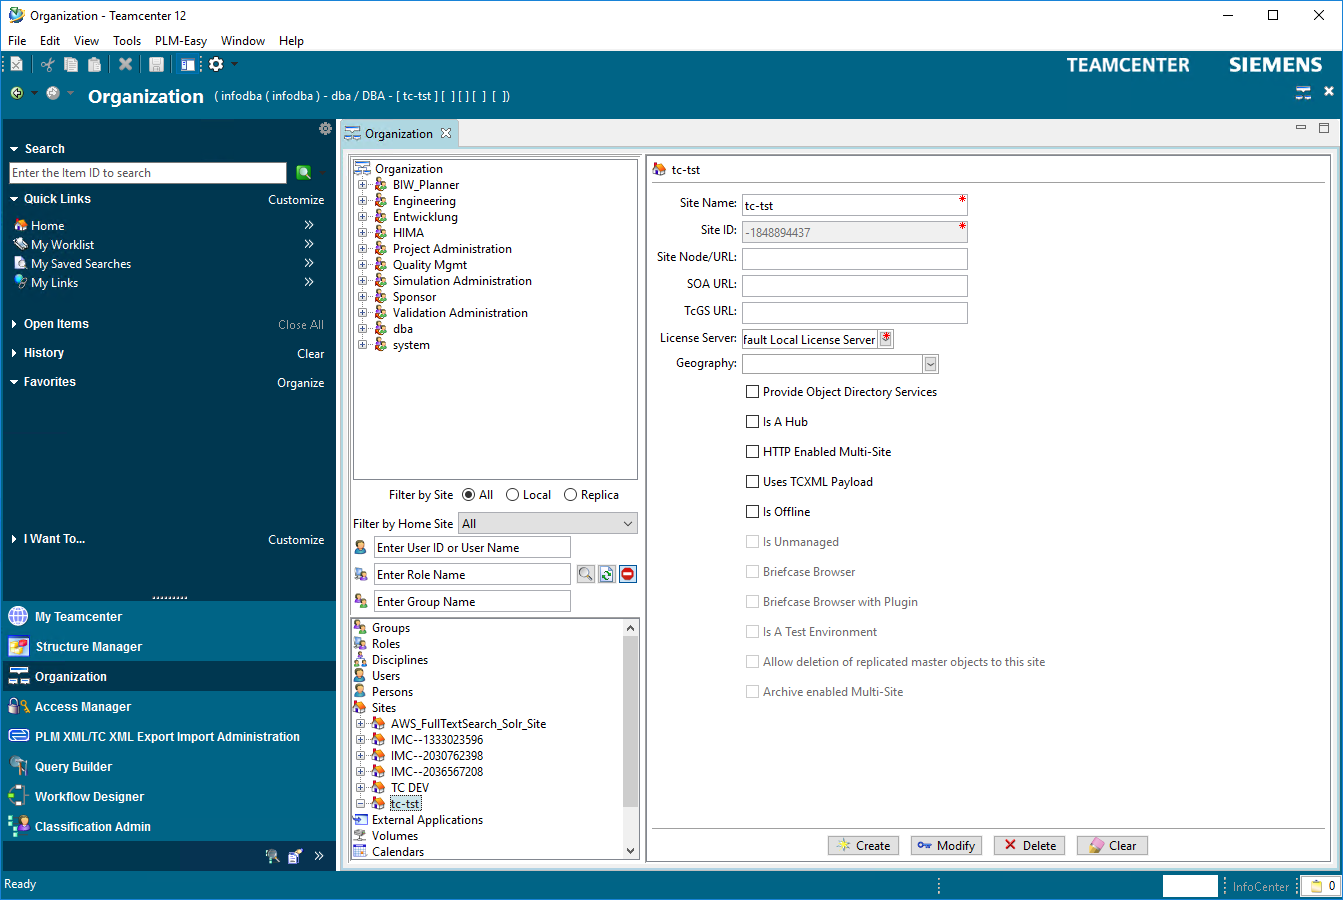Open the PLM-Easy menu
The image size is (1343, 900).
(180, 41)
